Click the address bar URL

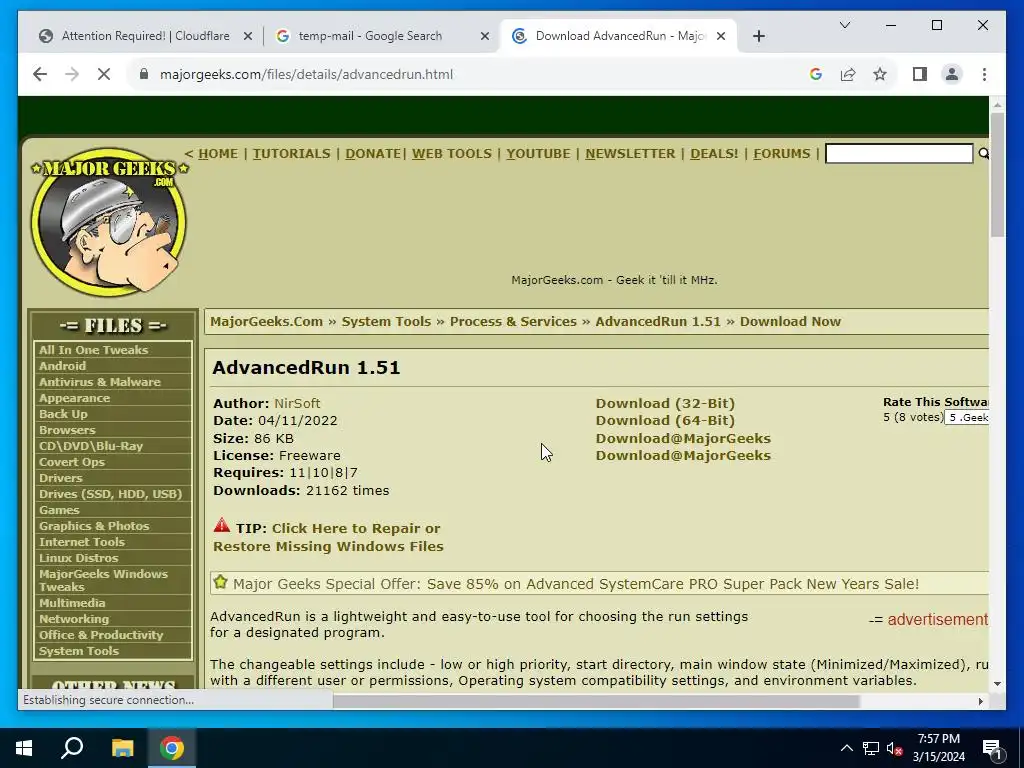306,74
